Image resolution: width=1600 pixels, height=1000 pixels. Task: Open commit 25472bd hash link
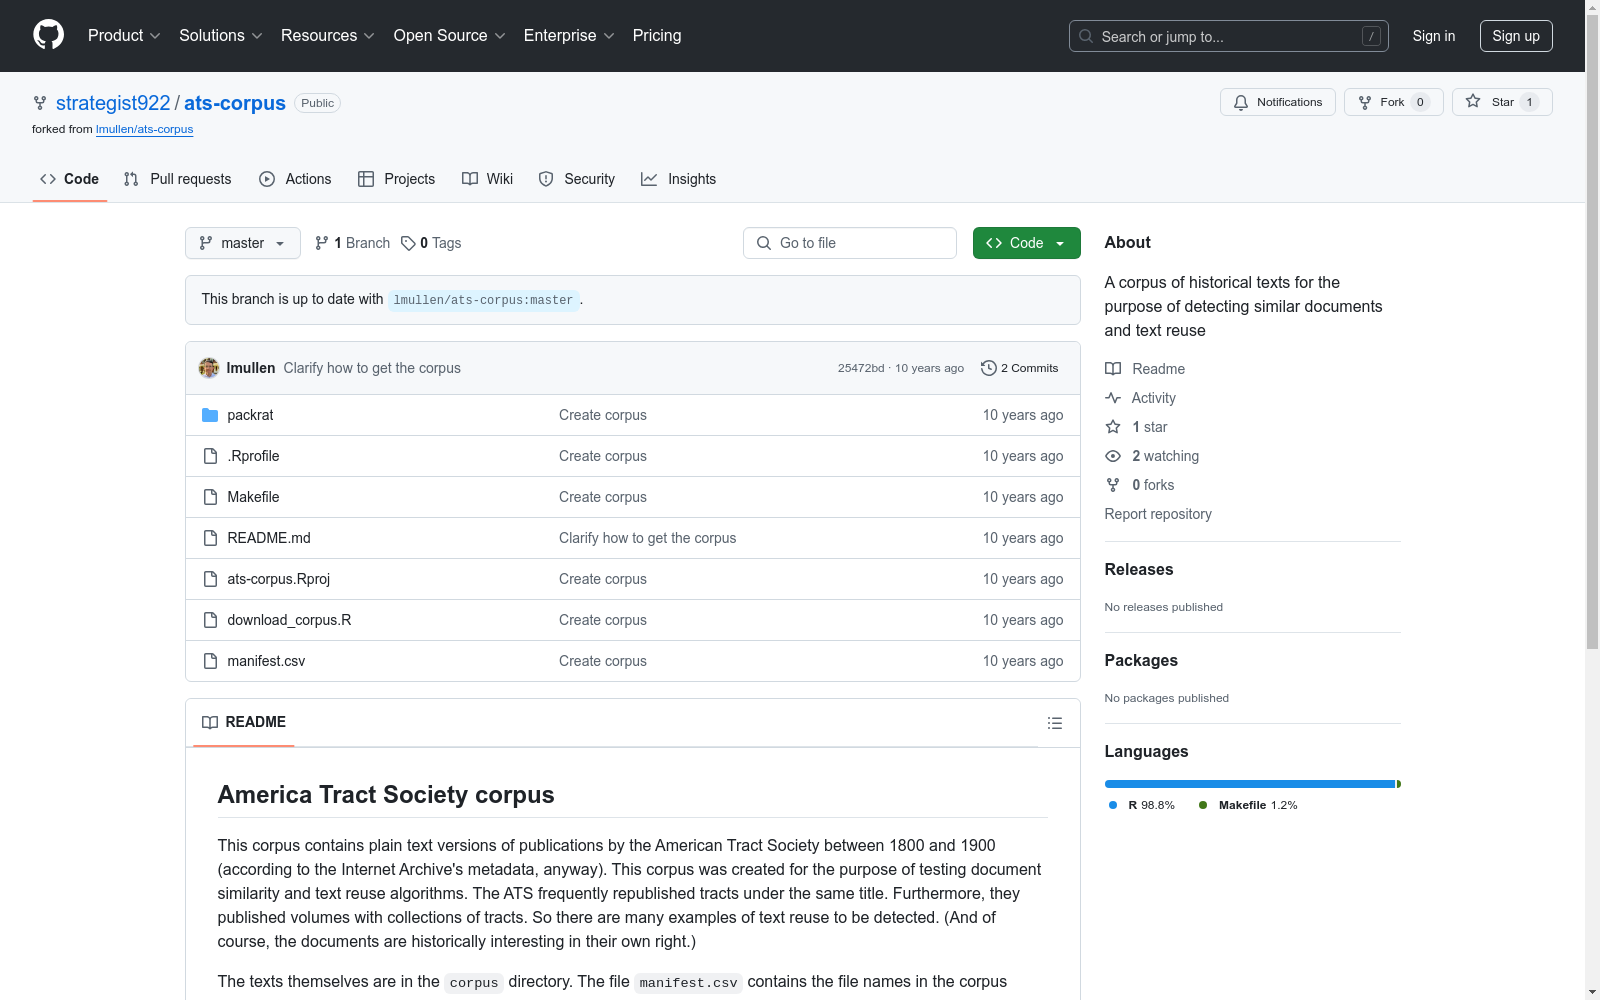click(x=861, y=368)
